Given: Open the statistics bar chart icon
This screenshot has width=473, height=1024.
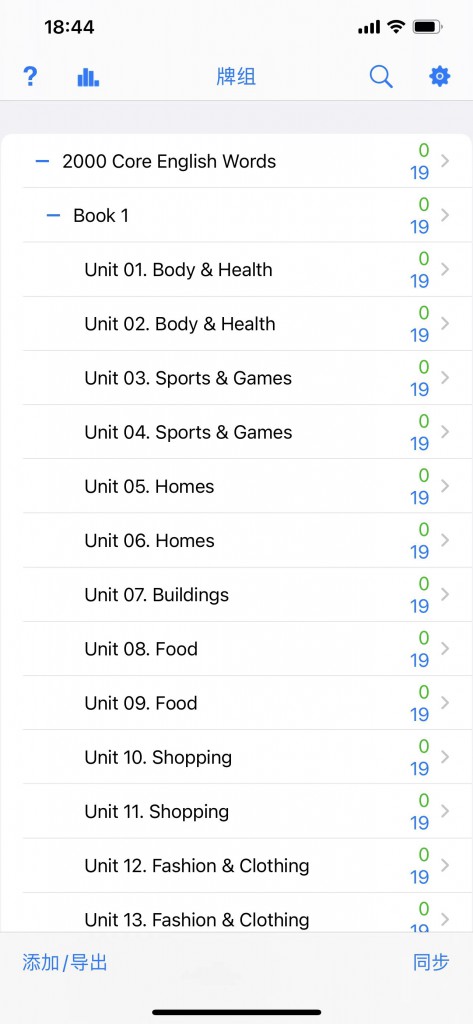Looking at the screenshot, I should (x=88, y=78).
